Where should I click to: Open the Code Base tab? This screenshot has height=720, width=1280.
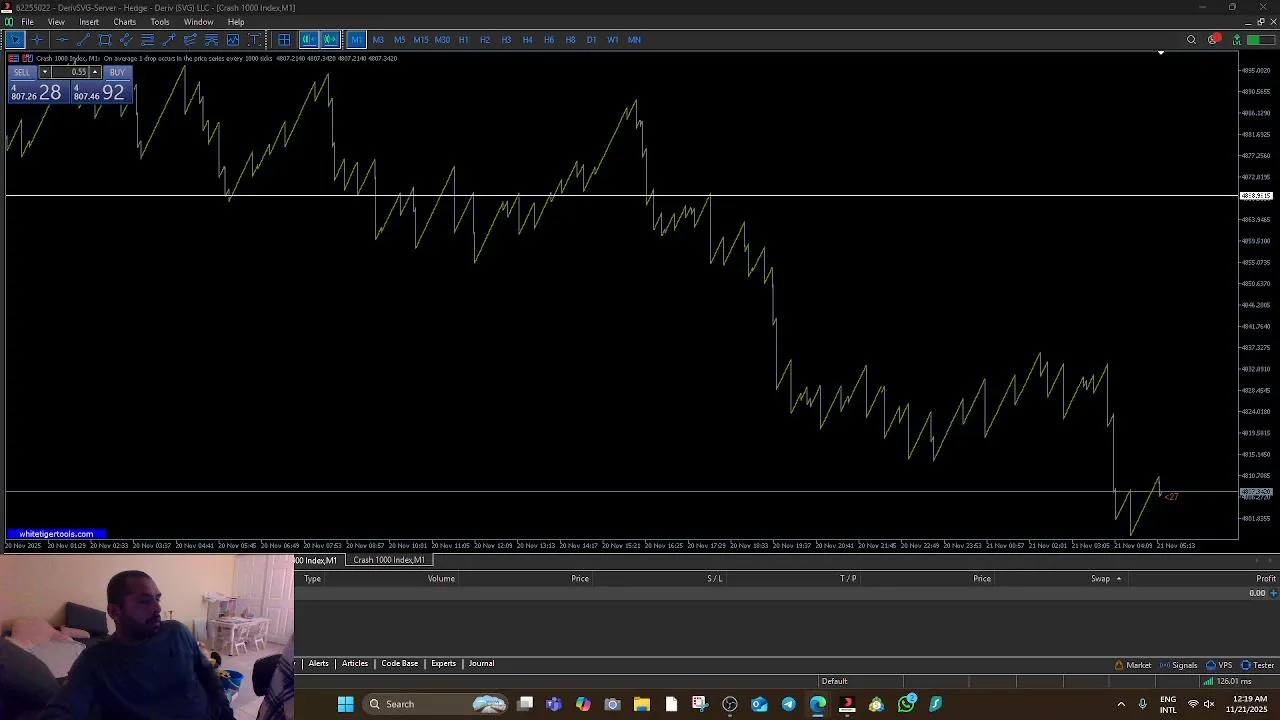click(399, 664)
